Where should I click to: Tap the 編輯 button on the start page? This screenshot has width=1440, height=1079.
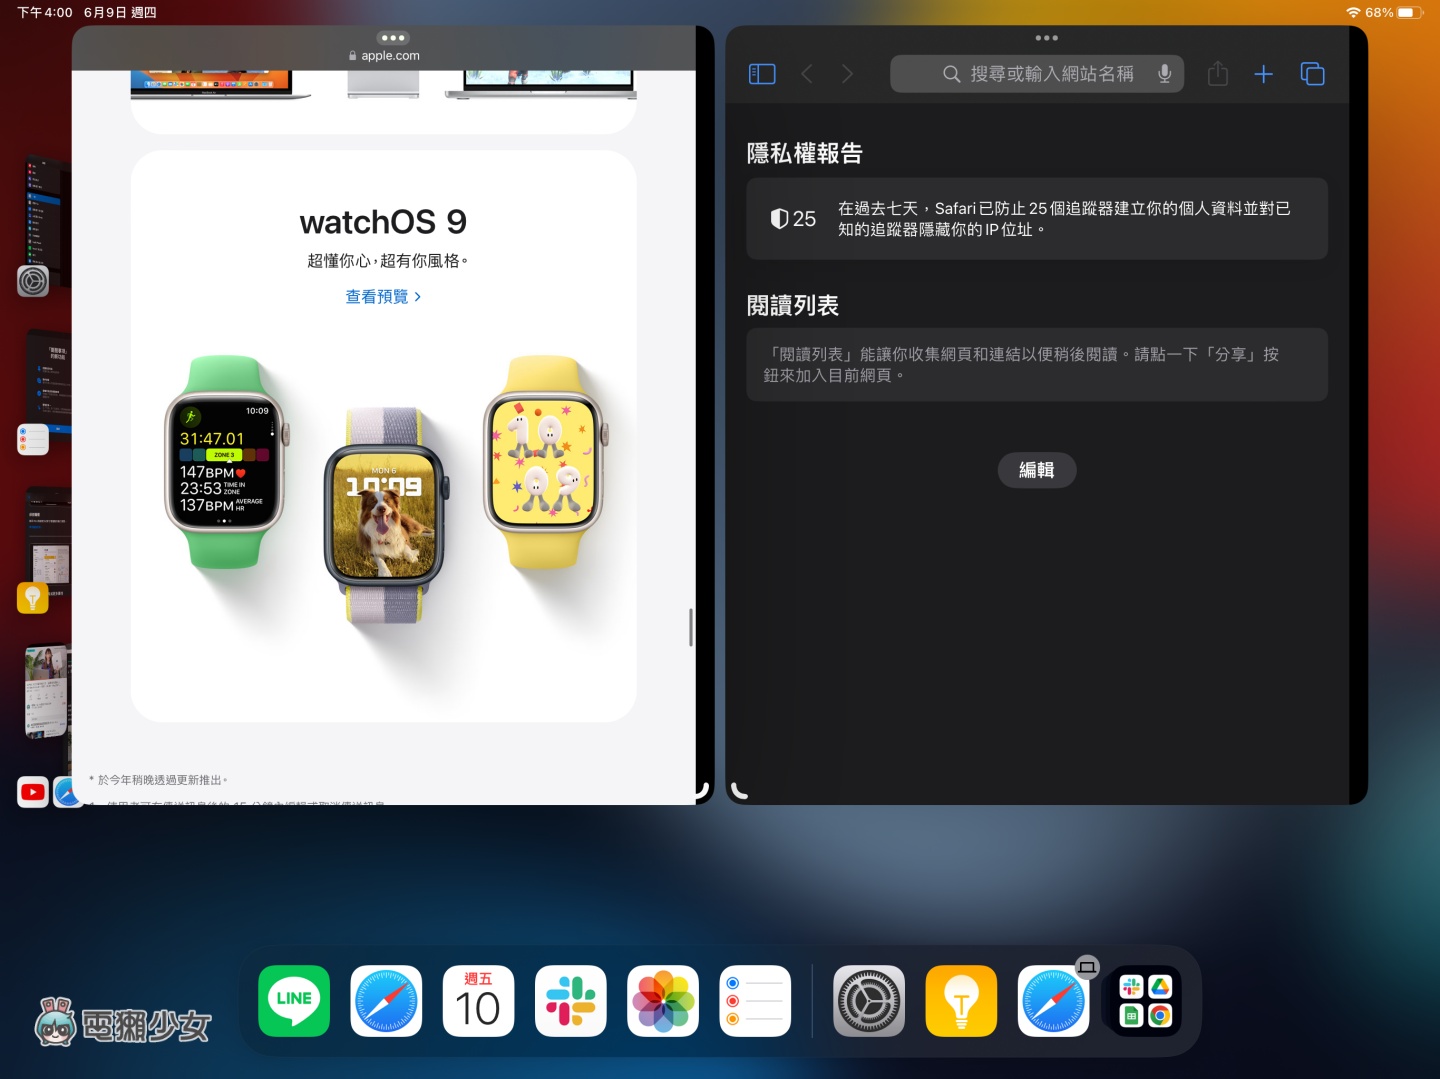point(1037,470)
